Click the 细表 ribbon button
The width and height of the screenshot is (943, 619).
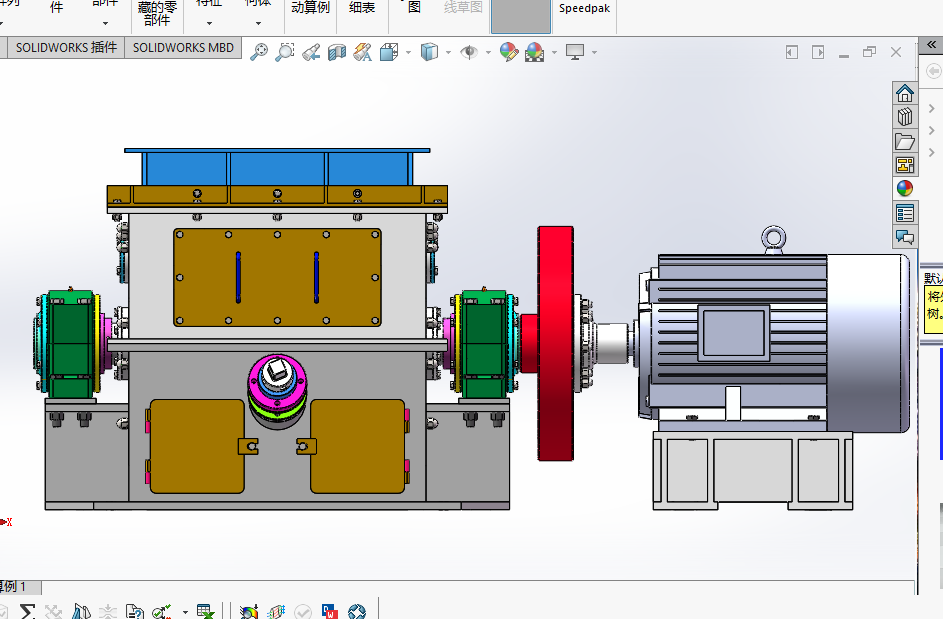pos(362,8)
